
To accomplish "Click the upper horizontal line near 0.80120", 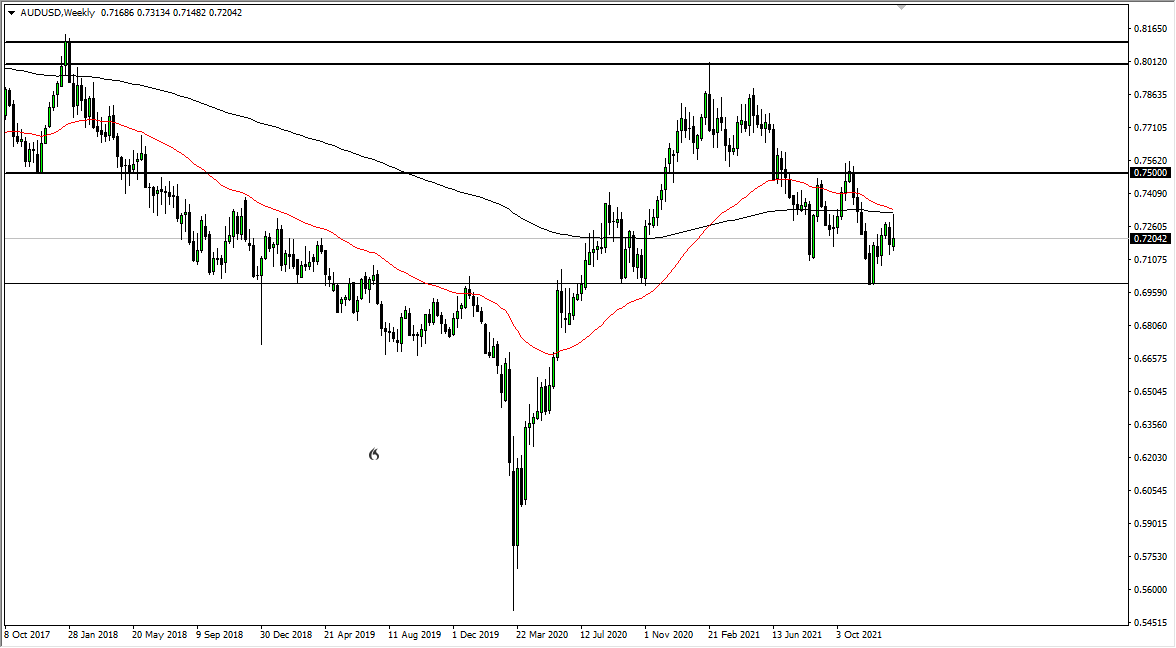I will point(600,63).
